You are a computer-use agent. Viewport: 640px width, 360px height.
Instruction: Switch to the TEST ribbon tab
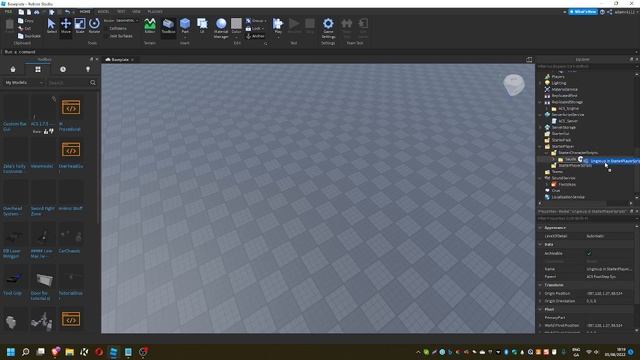[x=121, y=12]
